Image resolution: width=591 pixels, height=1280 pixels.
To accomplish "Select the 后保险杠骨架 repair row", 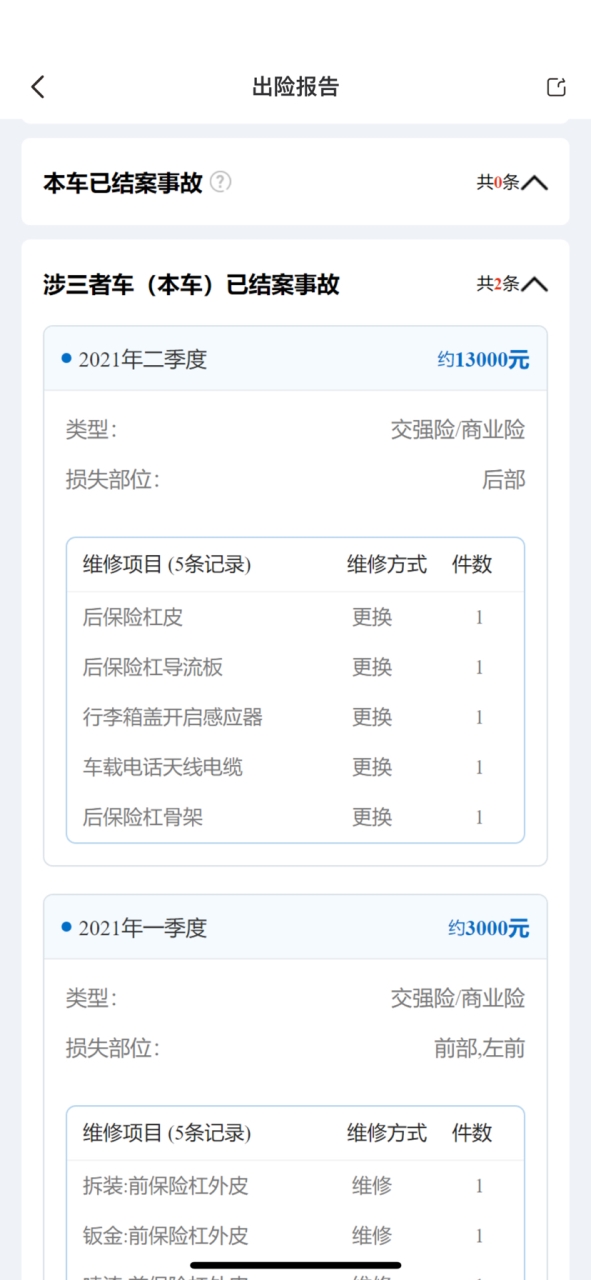I will click(x=295, y=817).
